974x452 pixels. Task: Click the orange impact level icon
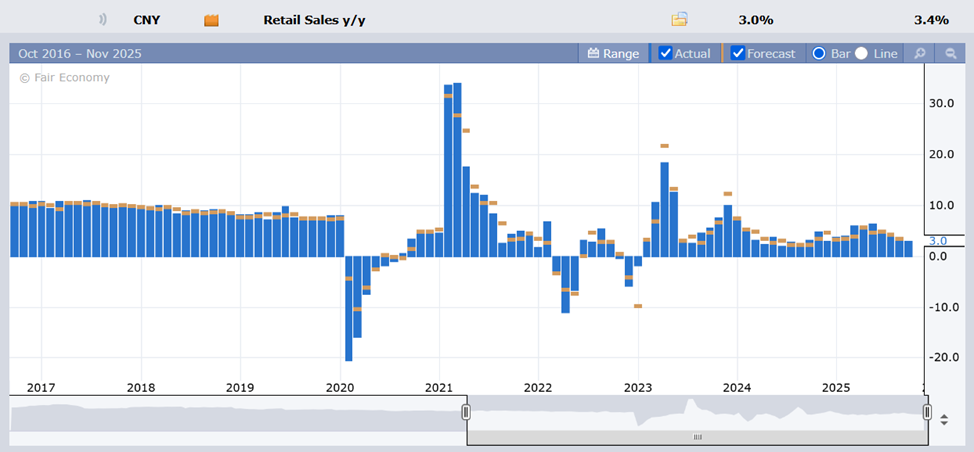[211, 20]
